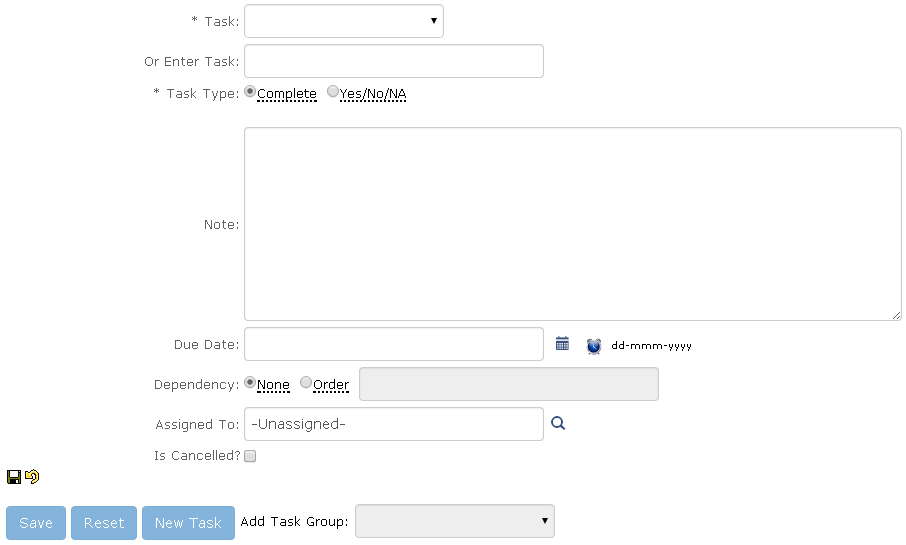Click the Note textarea resize handle
This screenshot has height=545, width=906.
(x=896, y=315)
